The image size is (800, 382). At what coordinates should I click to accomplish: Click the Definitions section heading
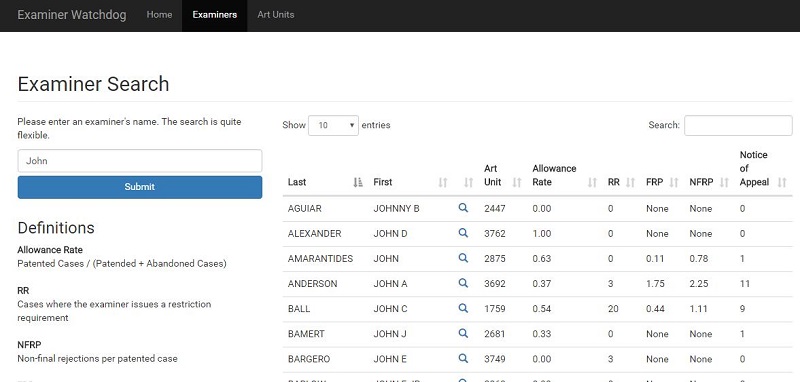tap(56, 227)
